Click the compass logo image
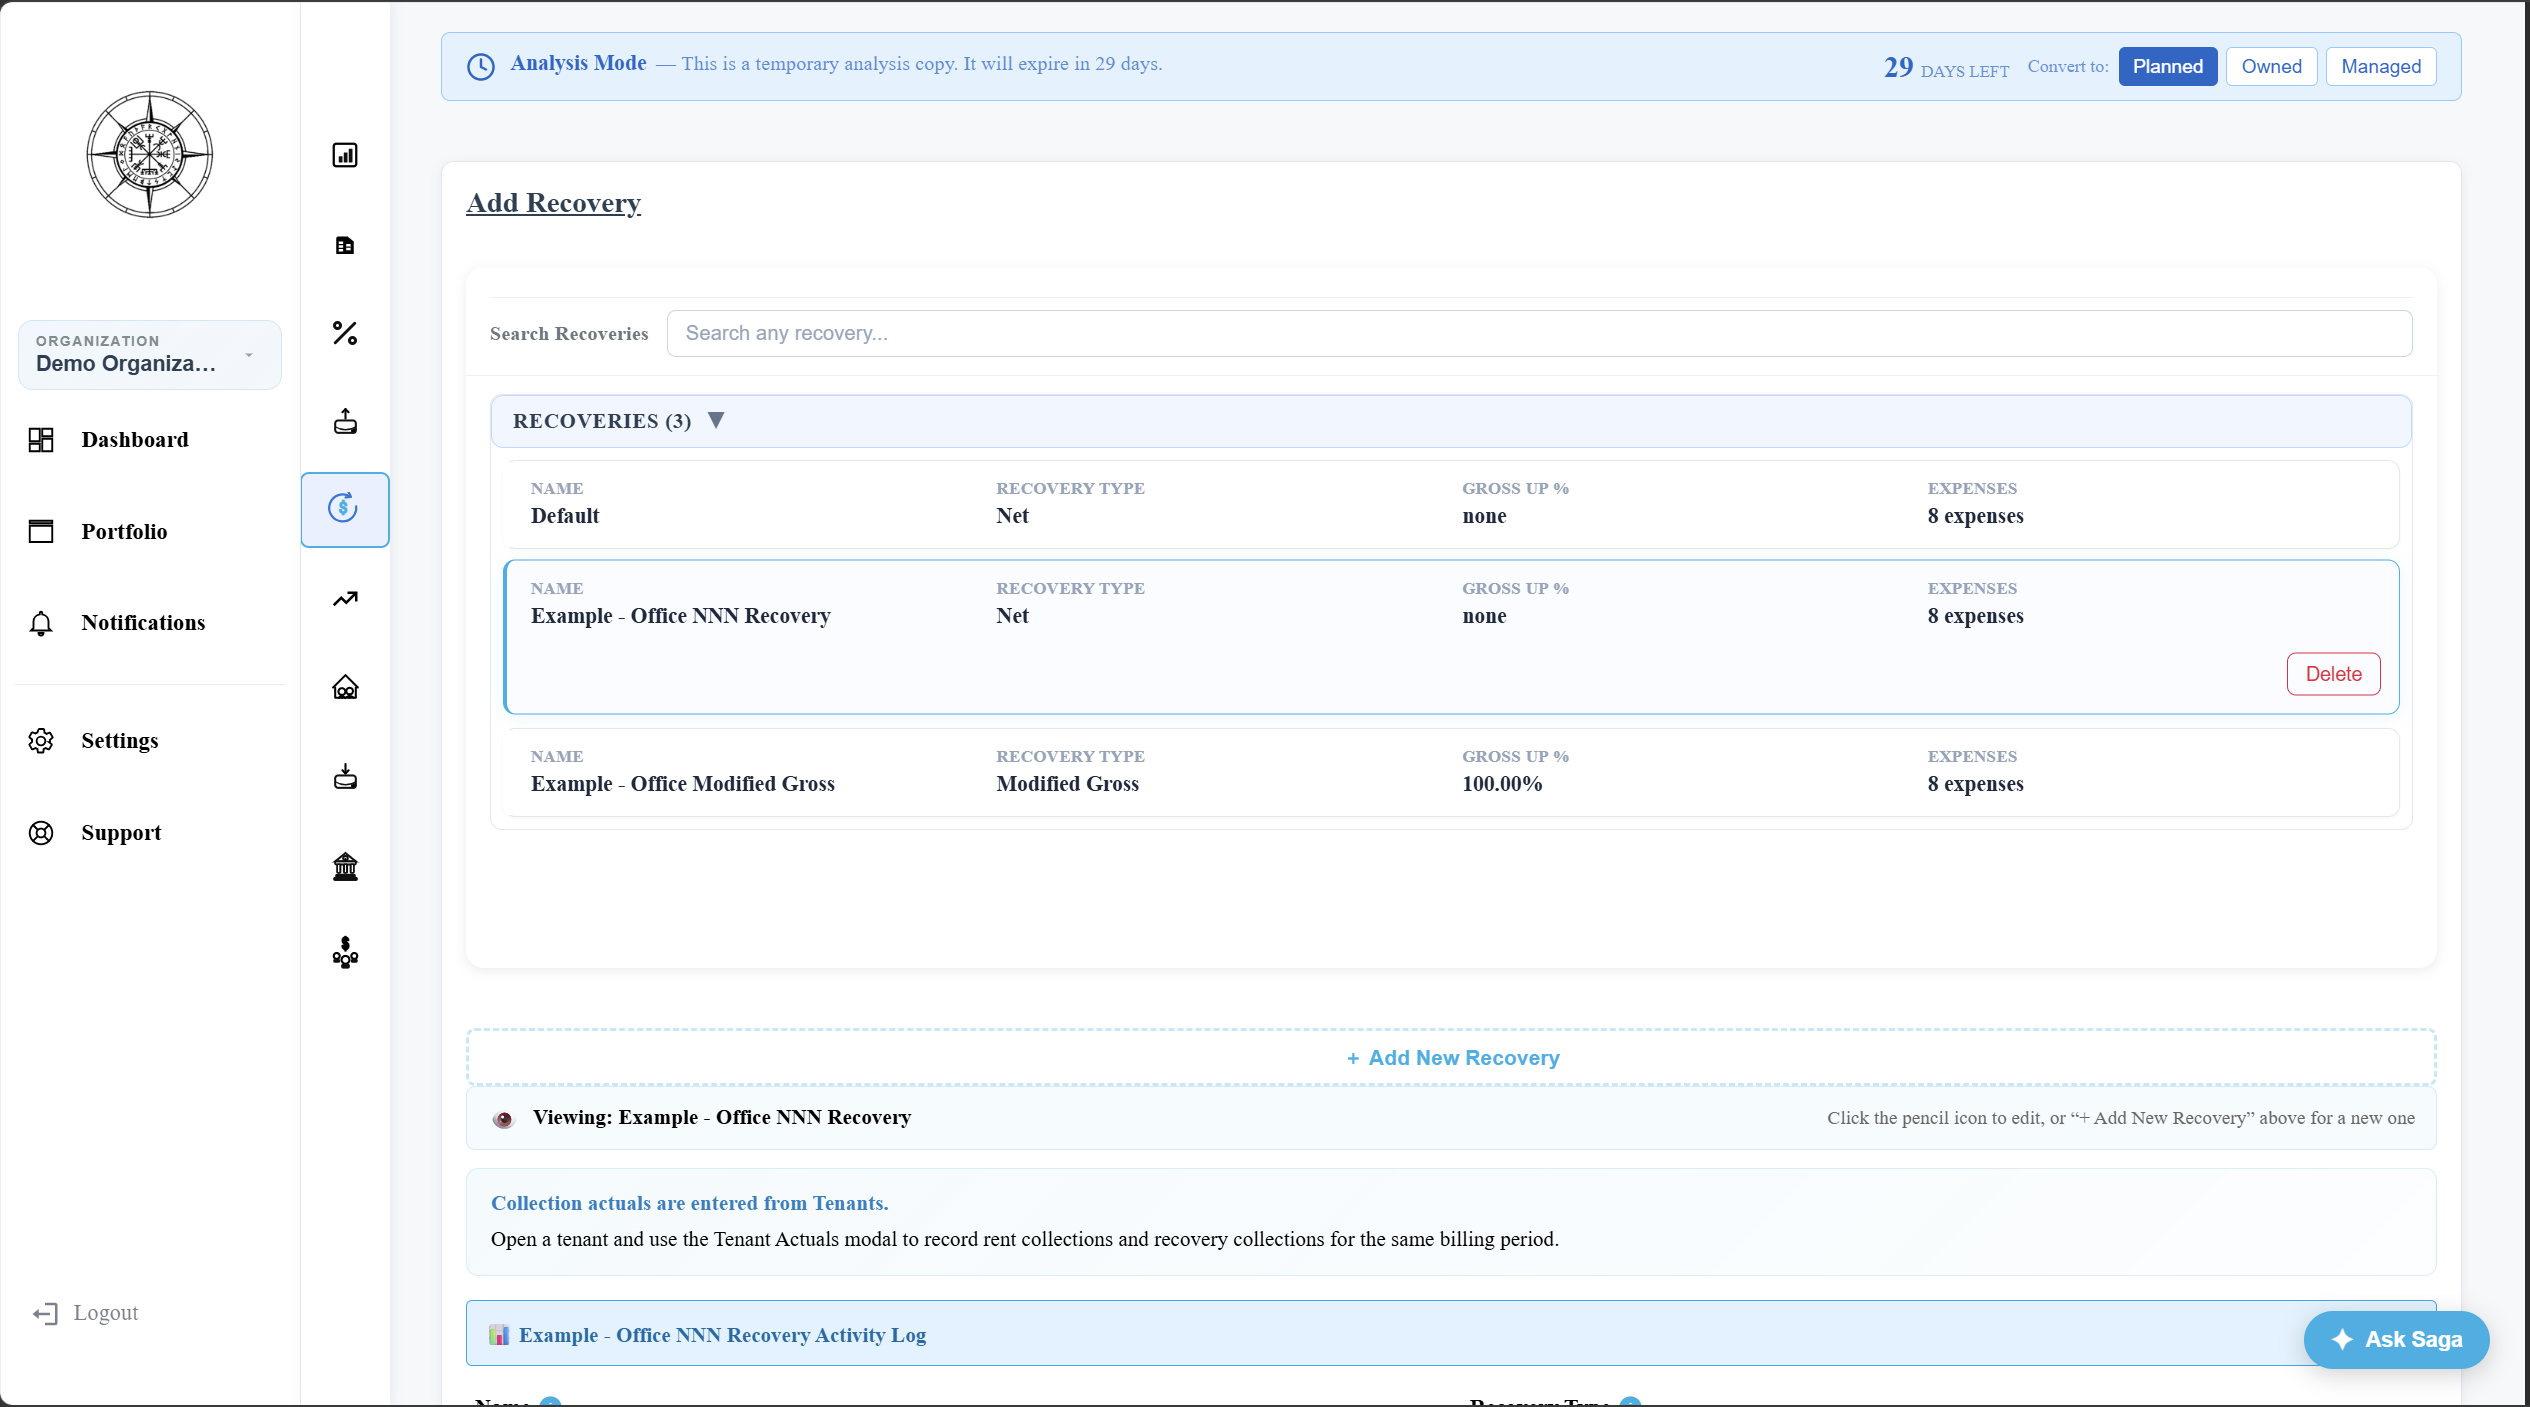The height and width of the screenshot is (1407, 2530). [x=150, y=155]
